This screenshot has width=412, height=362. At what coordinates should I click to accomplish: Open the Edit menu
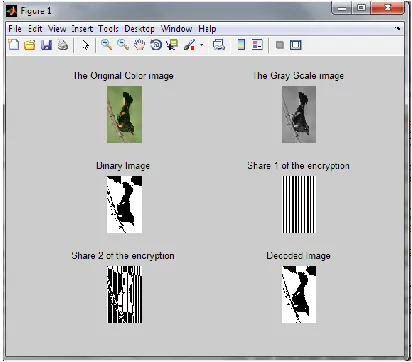click(35, 29)
